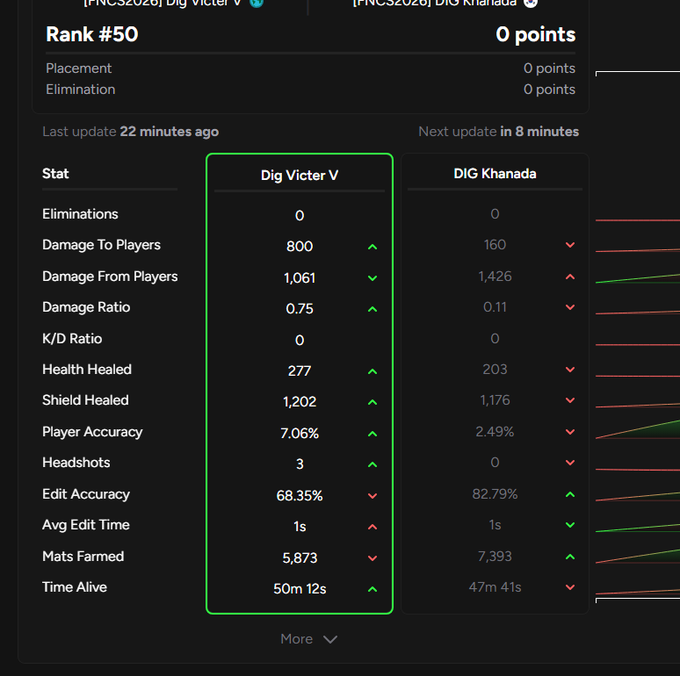Click the 0 points total heading
Viewport: 680px width, 676px height.
pyautogui.click(x=536, y=34)
